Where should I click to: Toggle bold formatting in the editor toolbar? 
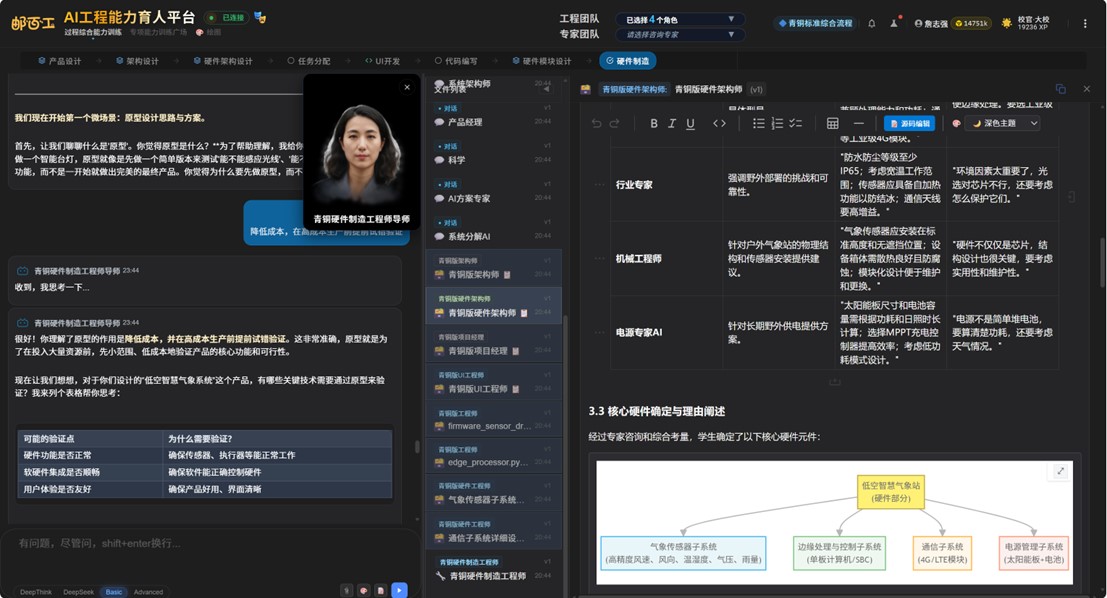pyautogui.click(x=654, y=124)
